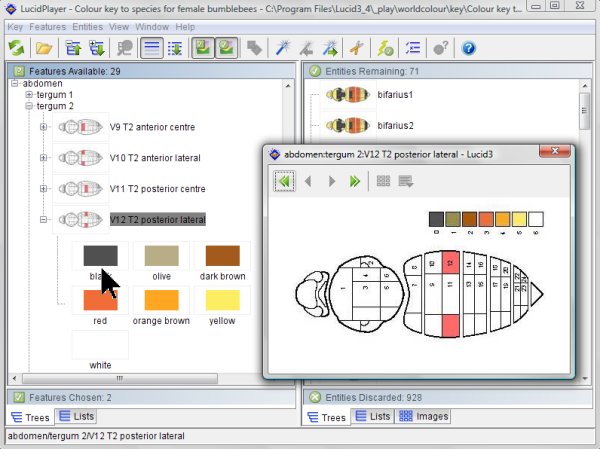Click the wand with green arrow icon
Viewport: 600px width, 449px height.
tap(330, 48)
